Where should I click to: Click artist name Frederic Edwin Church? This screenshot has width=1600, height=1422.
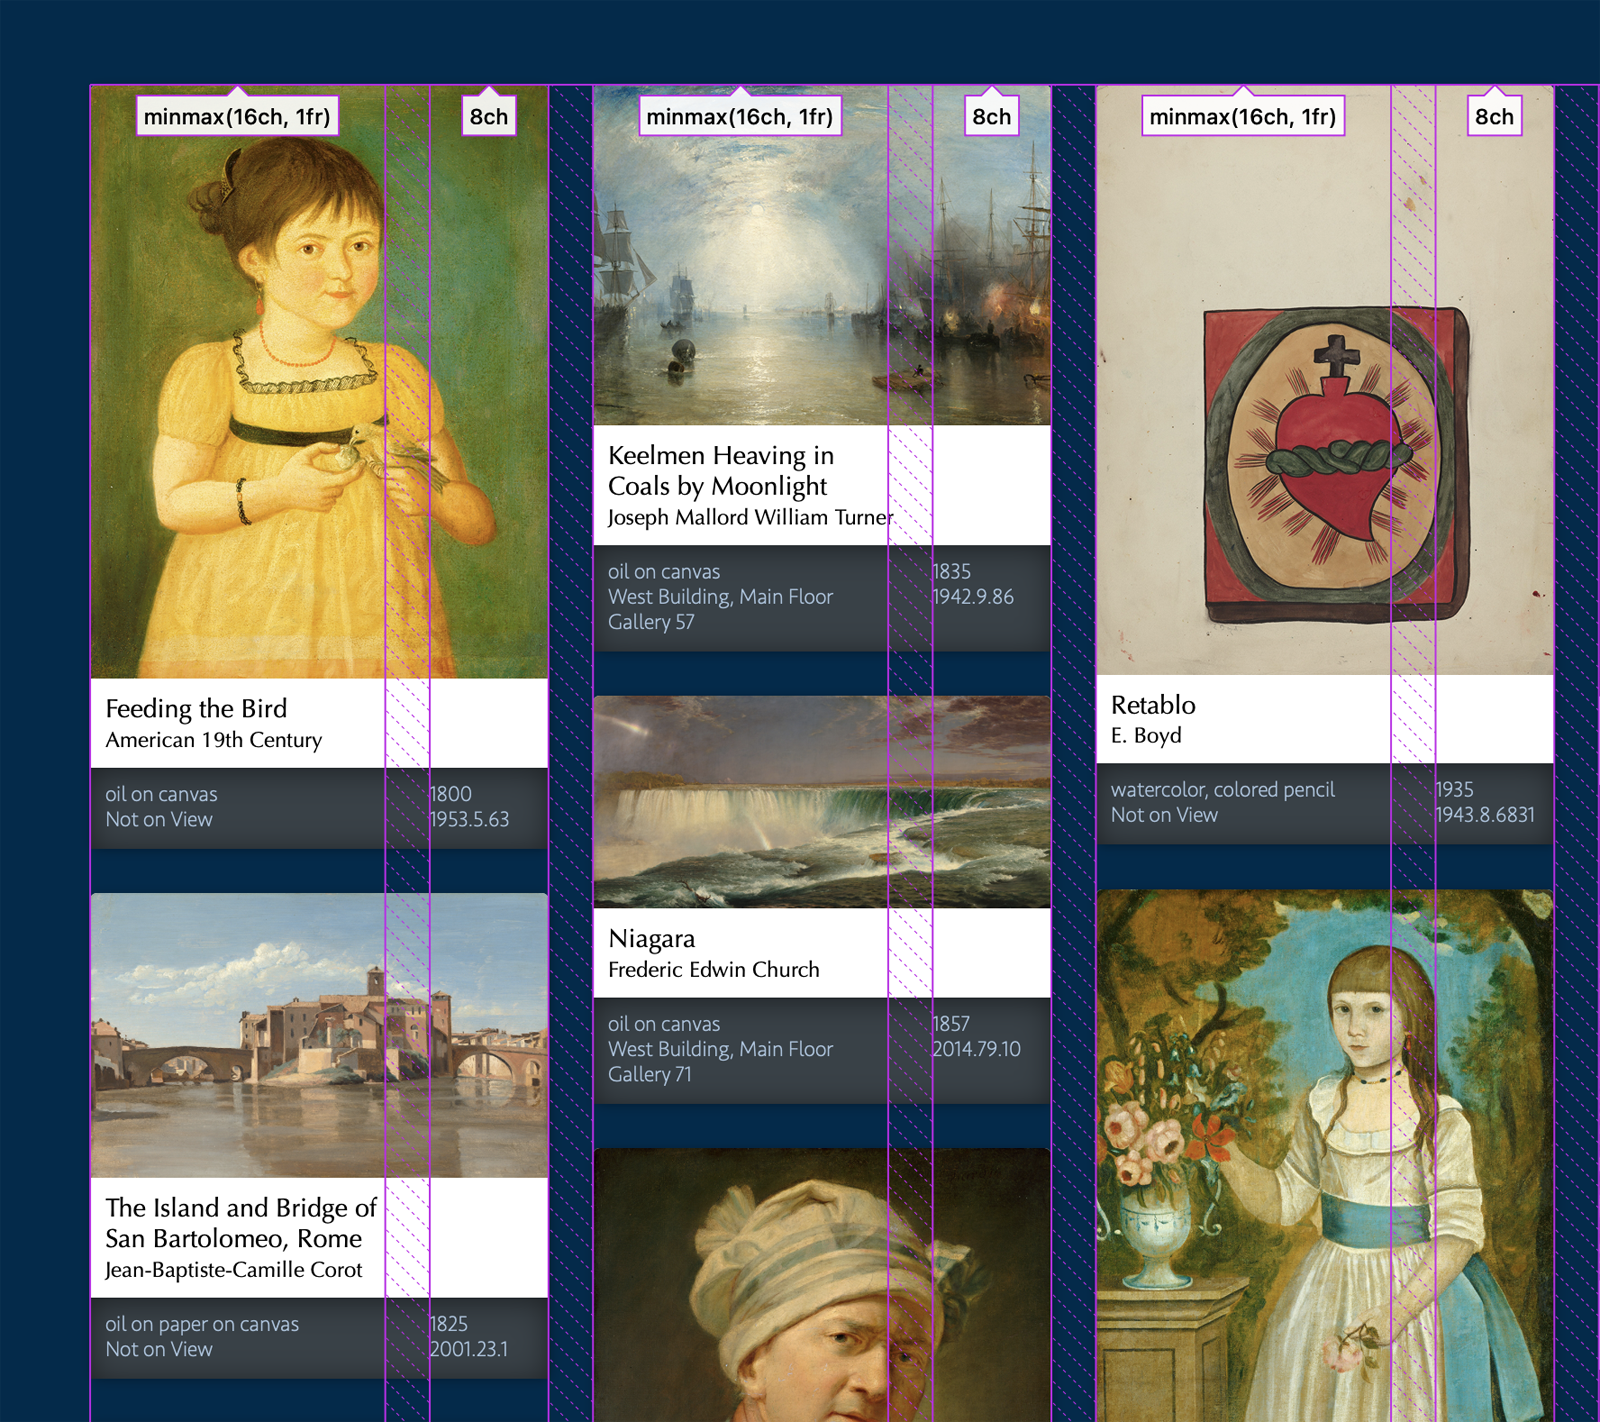[714, 969]
